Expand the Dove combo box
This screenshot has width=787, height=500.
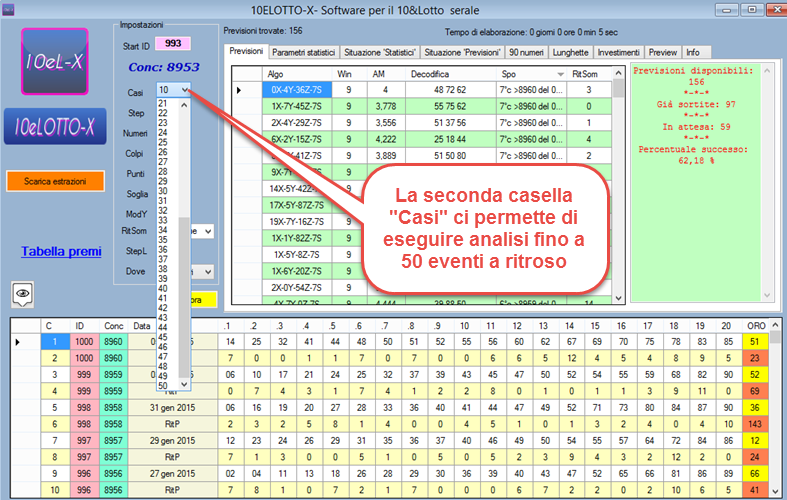pyautogui.click(x=206, y=271)
